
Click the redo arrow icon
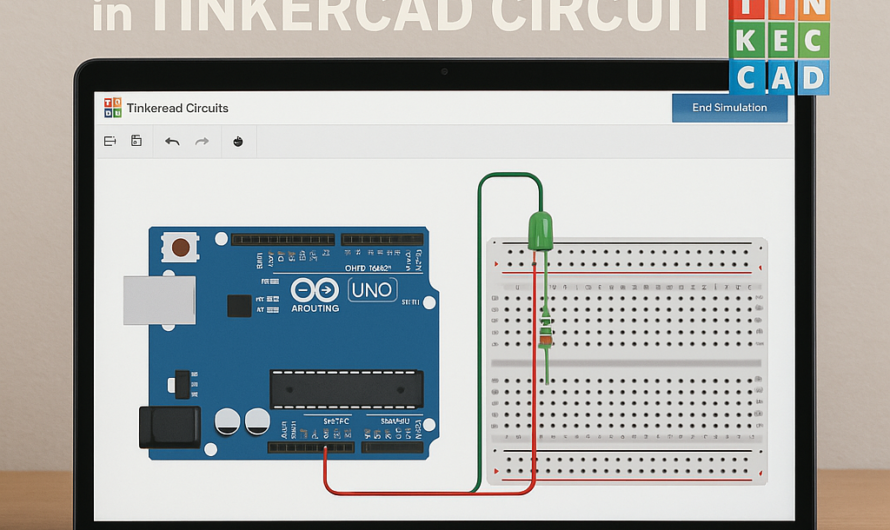(202, 141)
